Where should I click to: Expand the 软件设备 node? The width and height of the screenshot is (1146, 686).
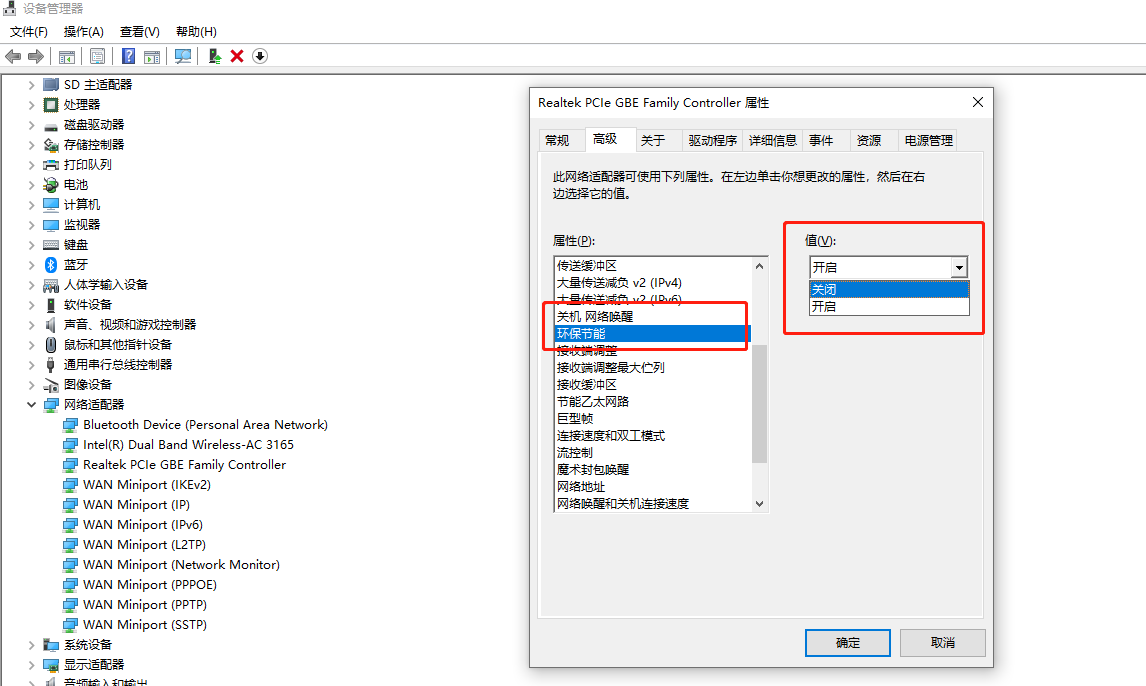31,305
